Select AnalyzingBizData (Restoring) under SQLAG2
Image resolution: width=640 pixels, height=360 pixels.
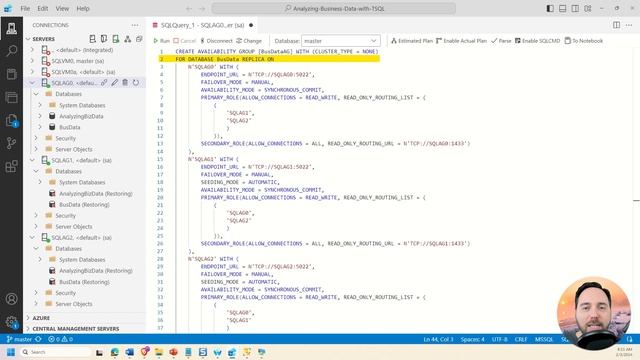tap(96, 271)
